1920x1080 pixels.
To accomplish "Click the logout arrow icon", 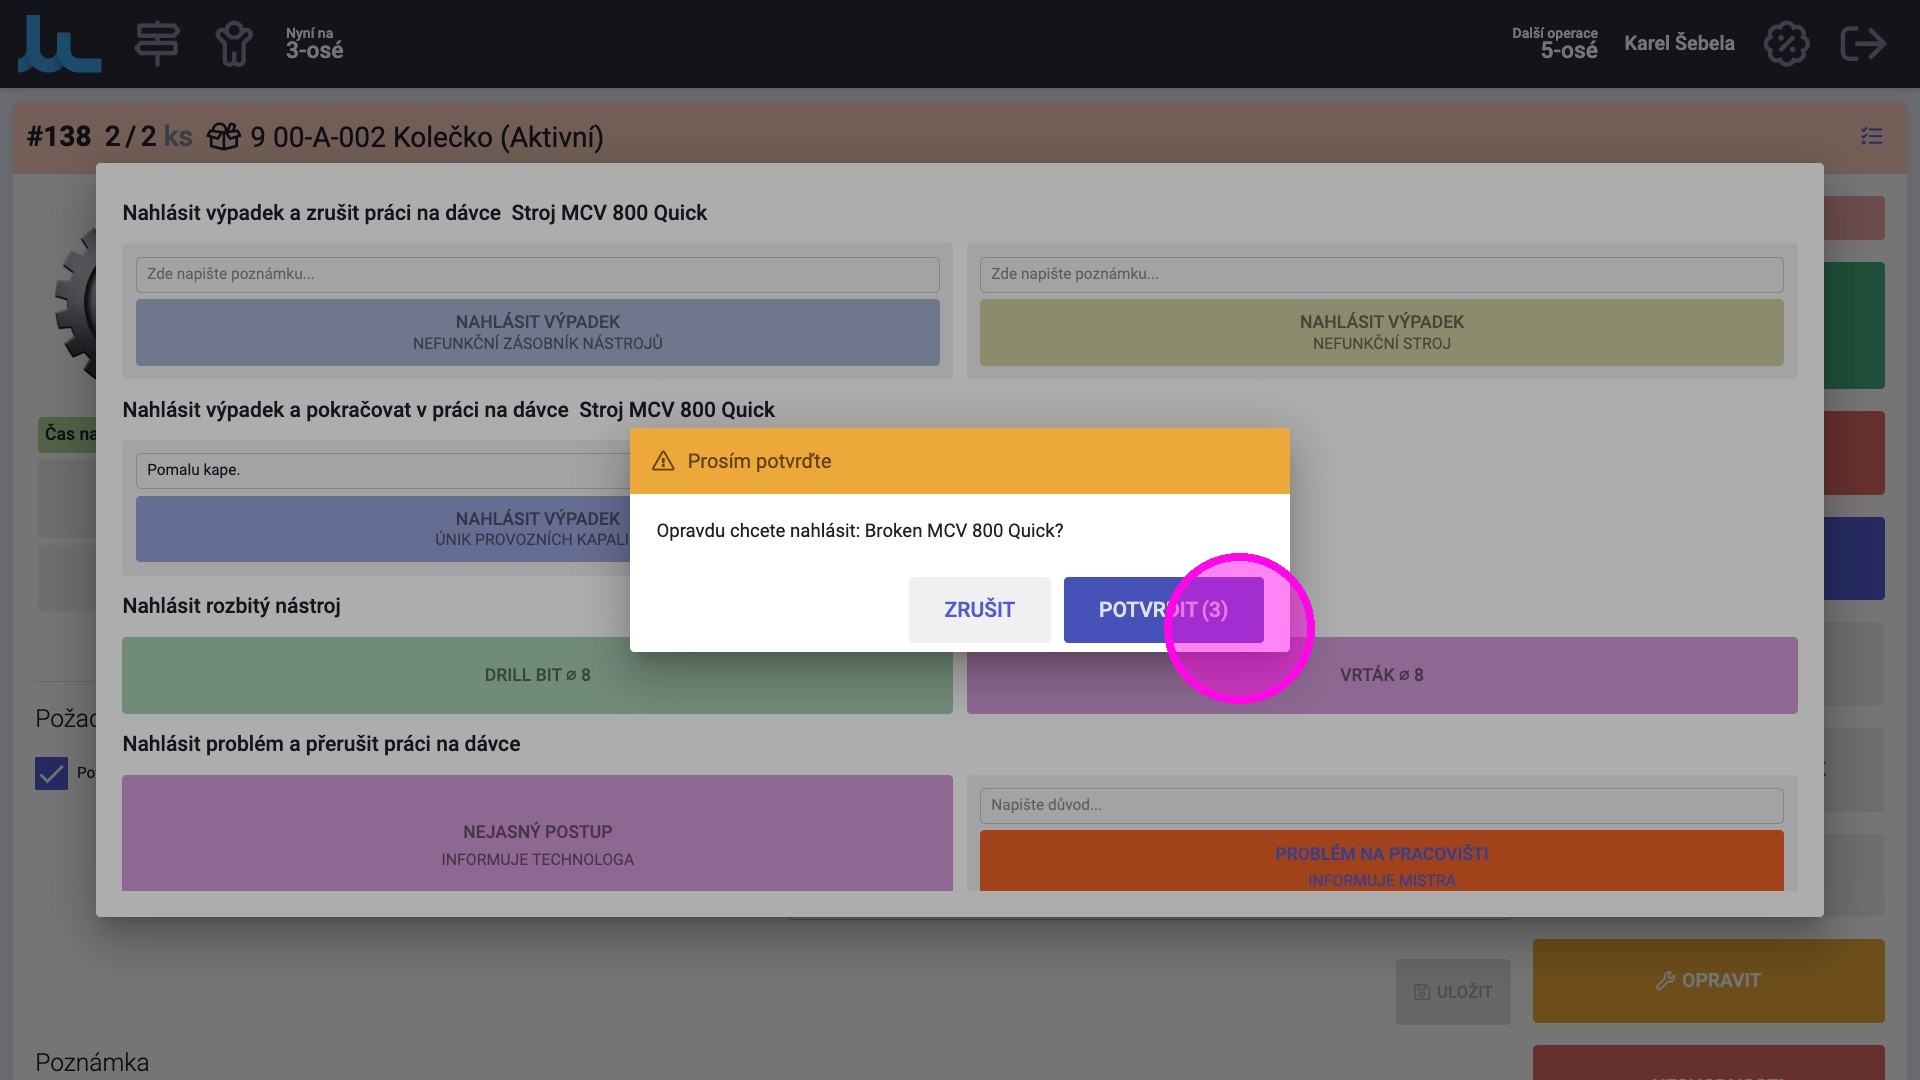I will pos(1862,44).
